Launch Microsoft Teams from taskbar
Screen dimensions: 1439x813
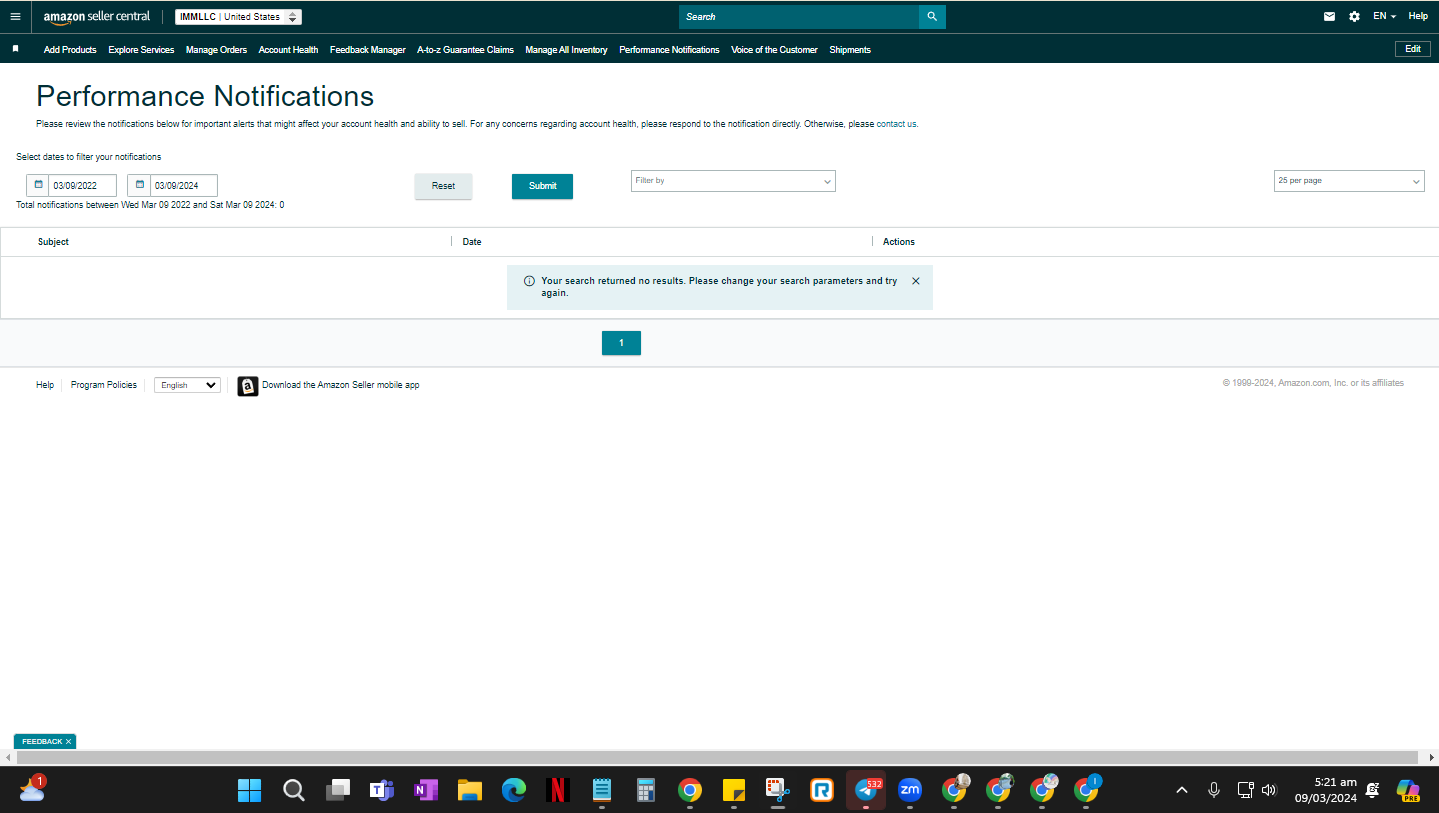(381, 790)
